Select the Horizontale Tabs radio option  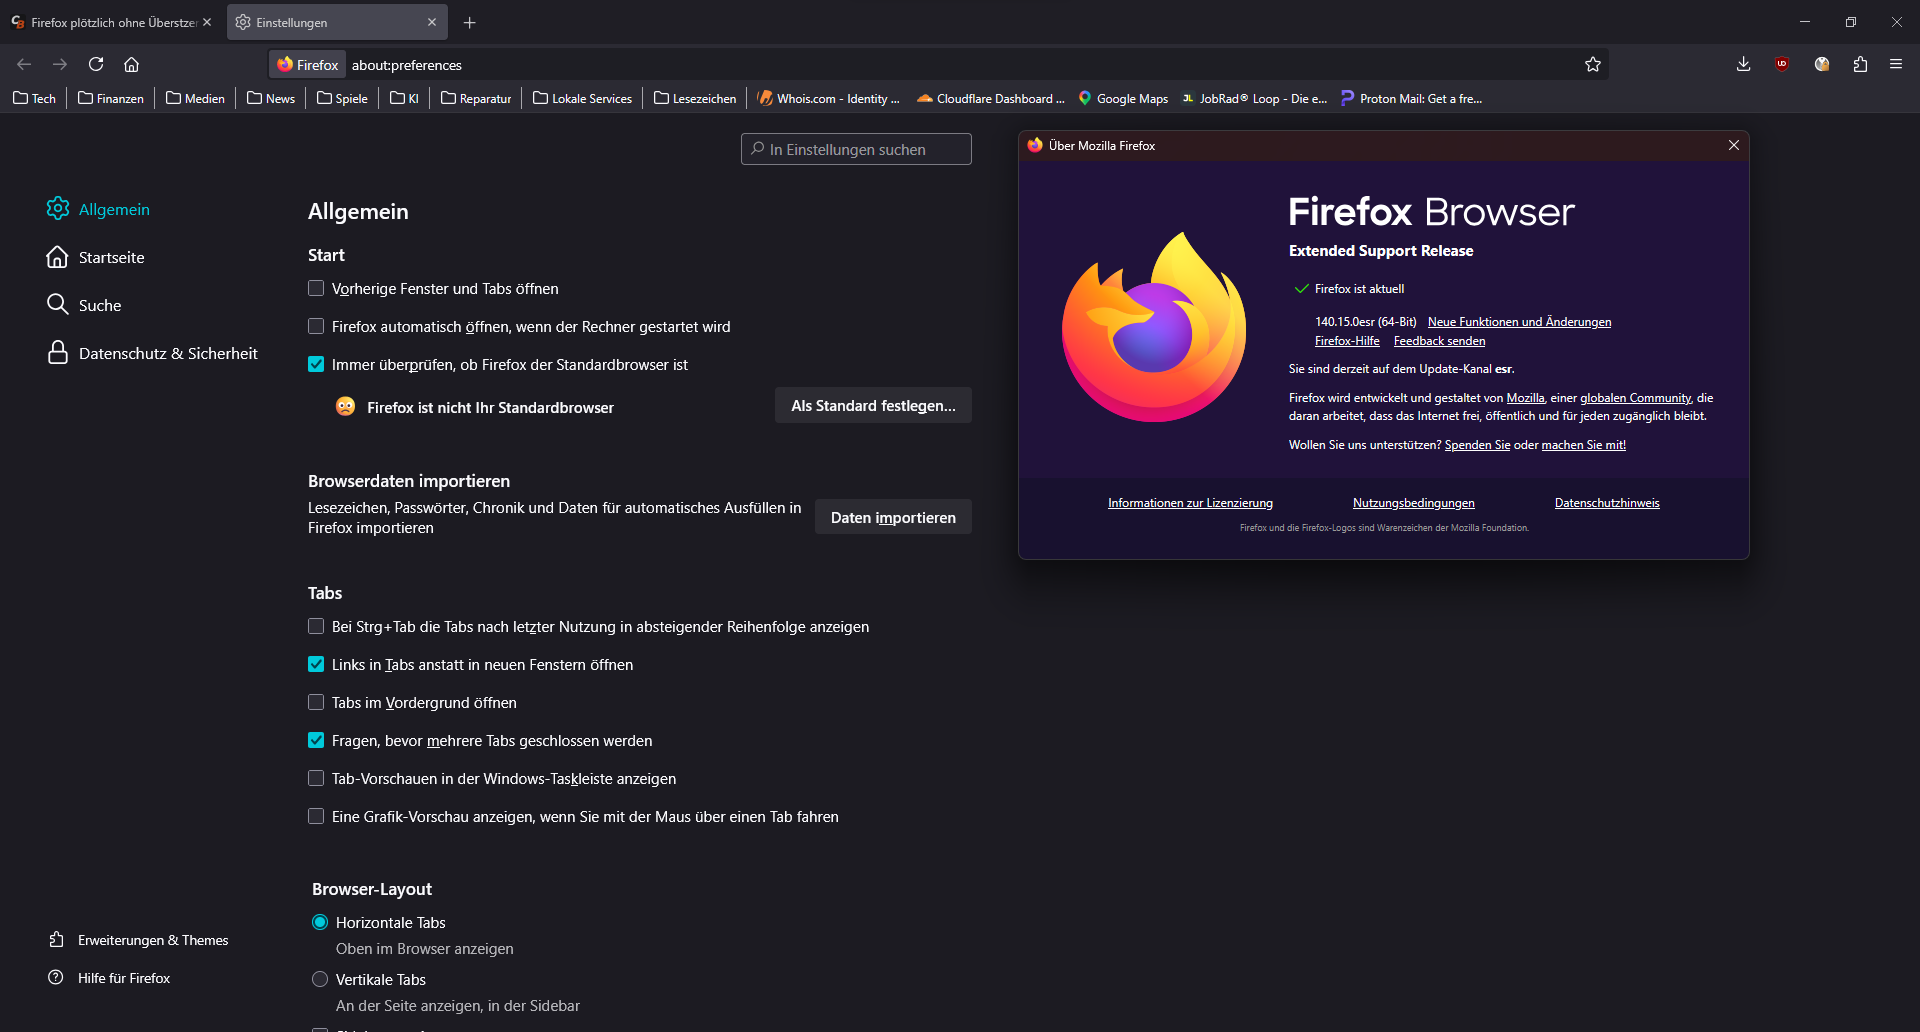tap(320, 922)
